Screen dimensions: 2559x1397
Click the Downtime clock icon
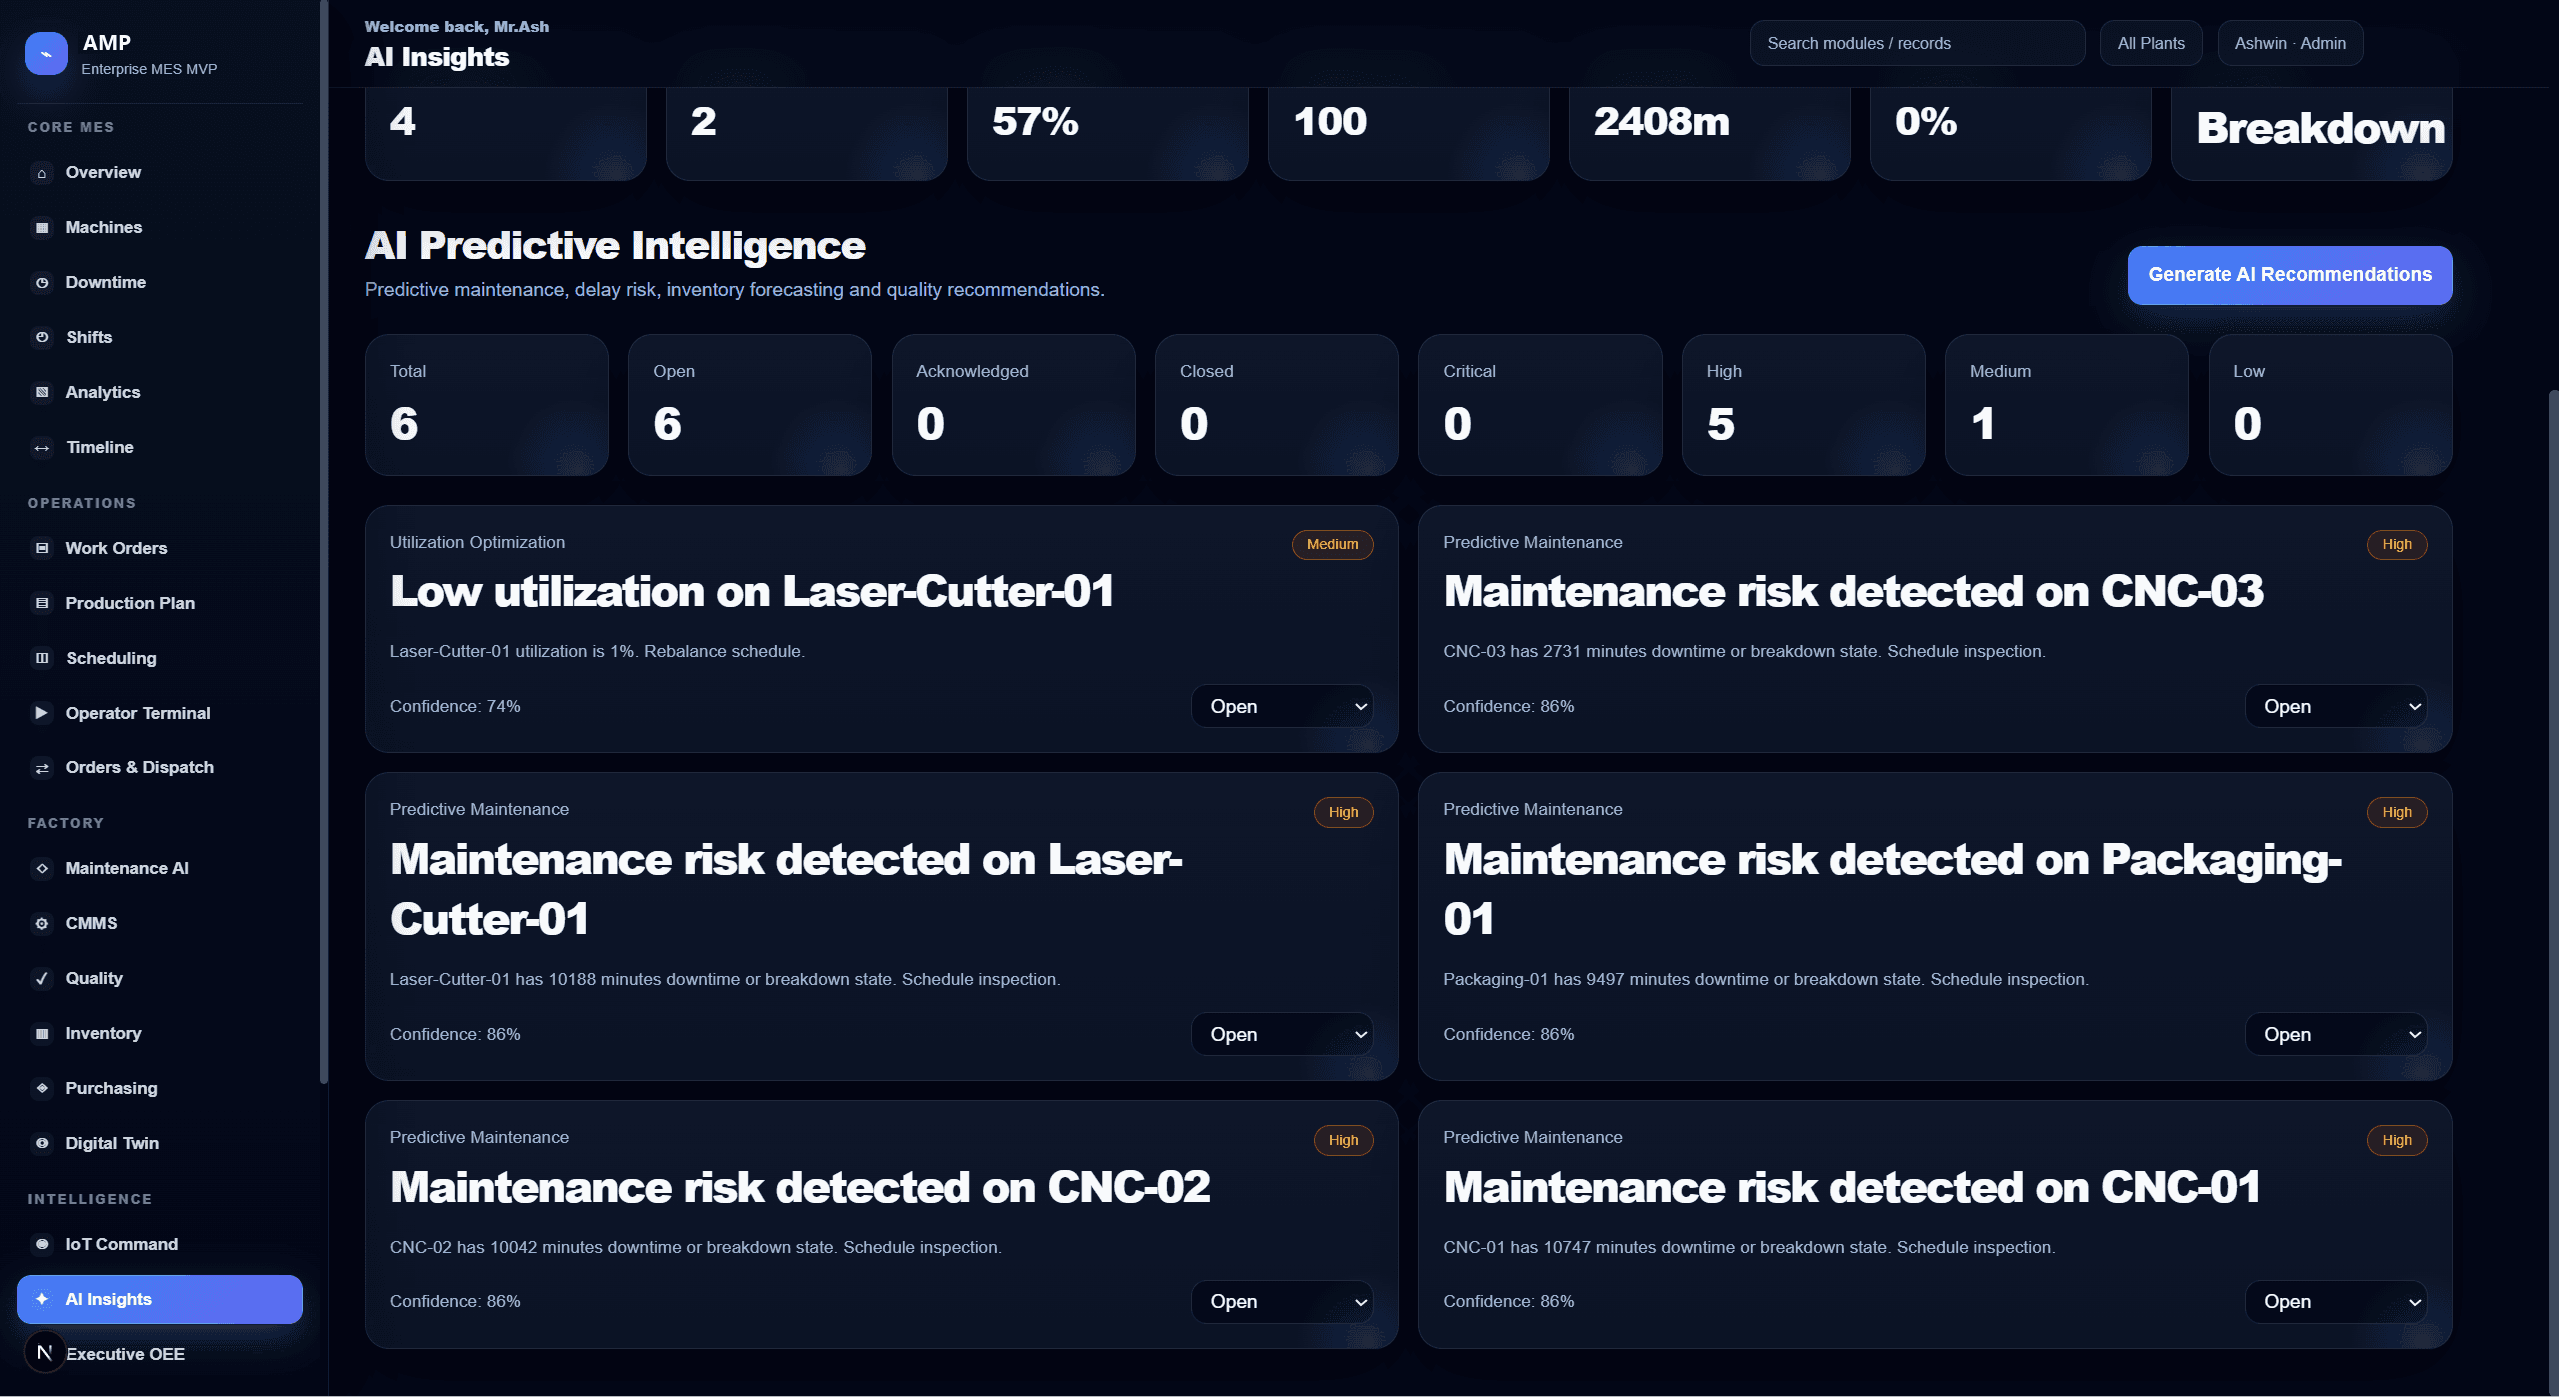[x=42, y=283]
